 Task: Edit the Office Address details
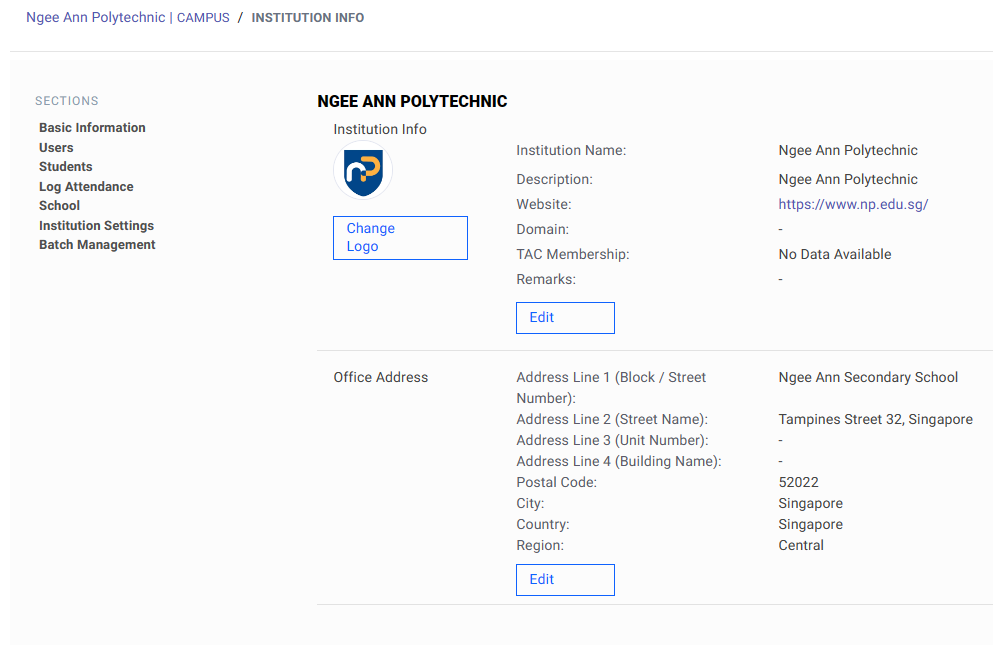[x=565, y=580]
